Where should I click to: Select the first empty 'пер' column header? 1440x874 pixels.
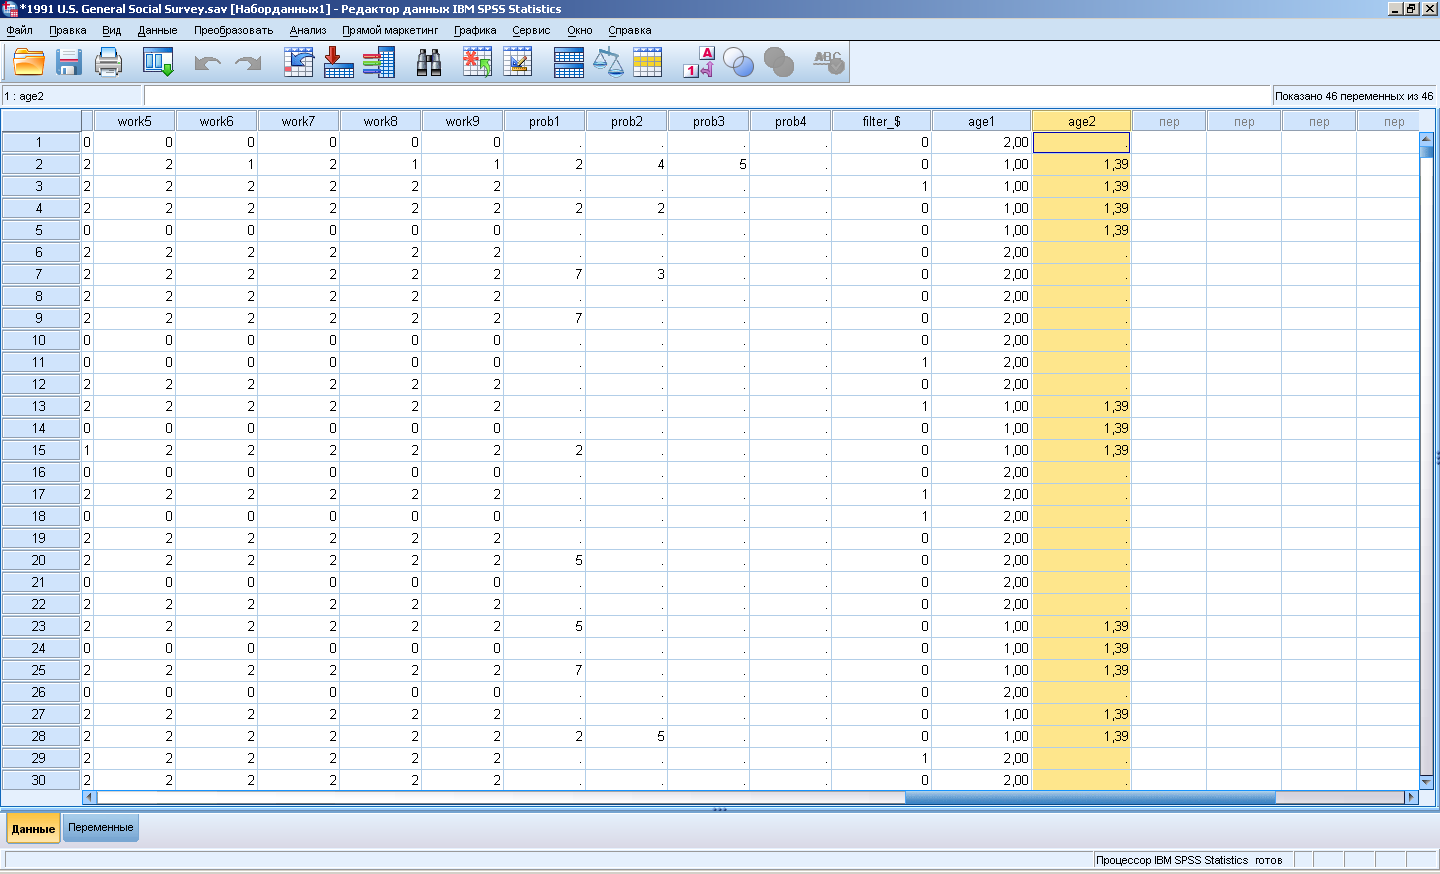pos(1169,121)
